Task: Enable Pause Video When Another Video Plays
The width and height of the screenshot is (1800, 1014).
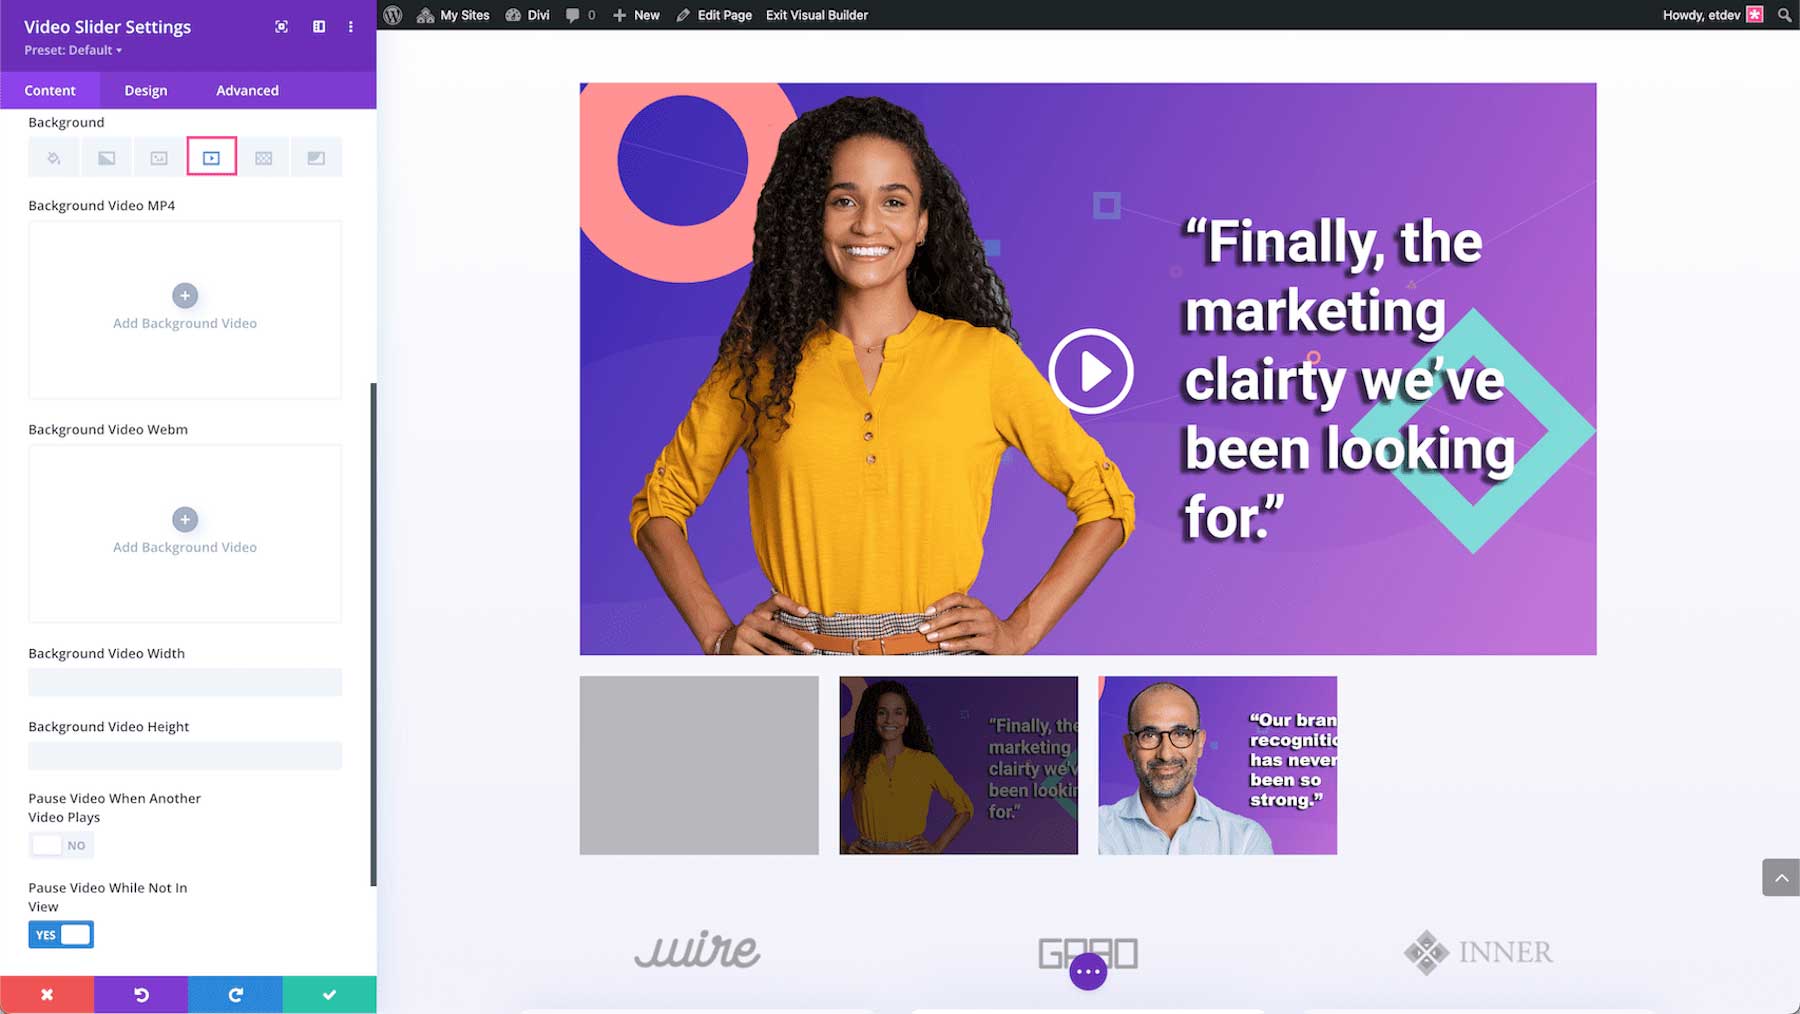Action: pyautogui.click(x=61, y=844)
